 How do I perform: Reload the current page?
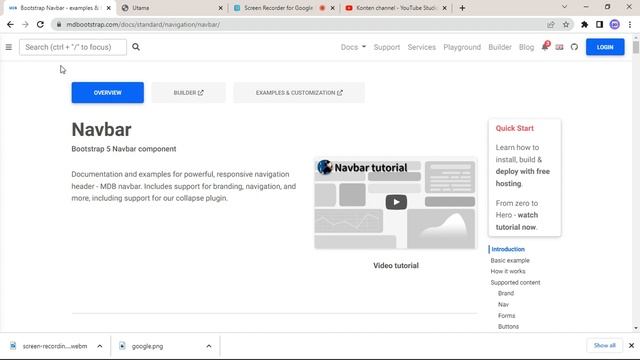[40, 24]
